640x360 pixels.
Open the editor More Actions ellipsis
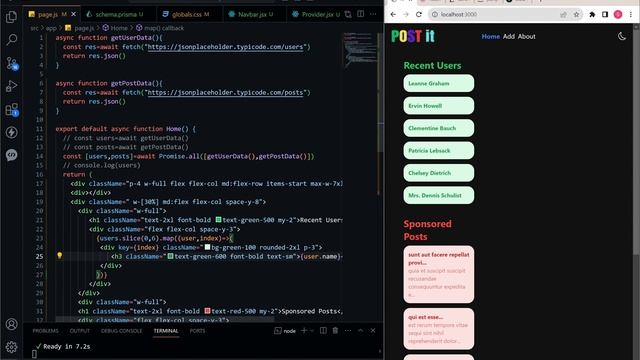point(373,14)
